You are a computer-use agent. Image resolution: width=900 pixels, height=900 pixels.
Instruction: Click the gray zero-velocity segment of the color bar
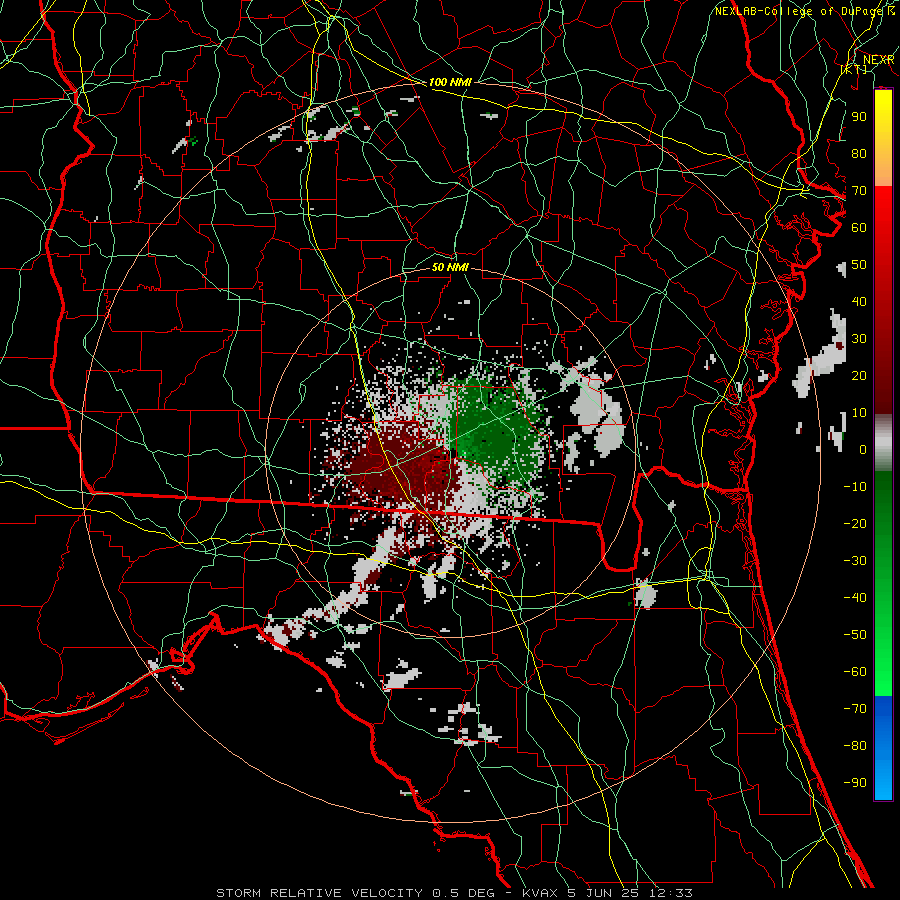click(x=883, y=442)
